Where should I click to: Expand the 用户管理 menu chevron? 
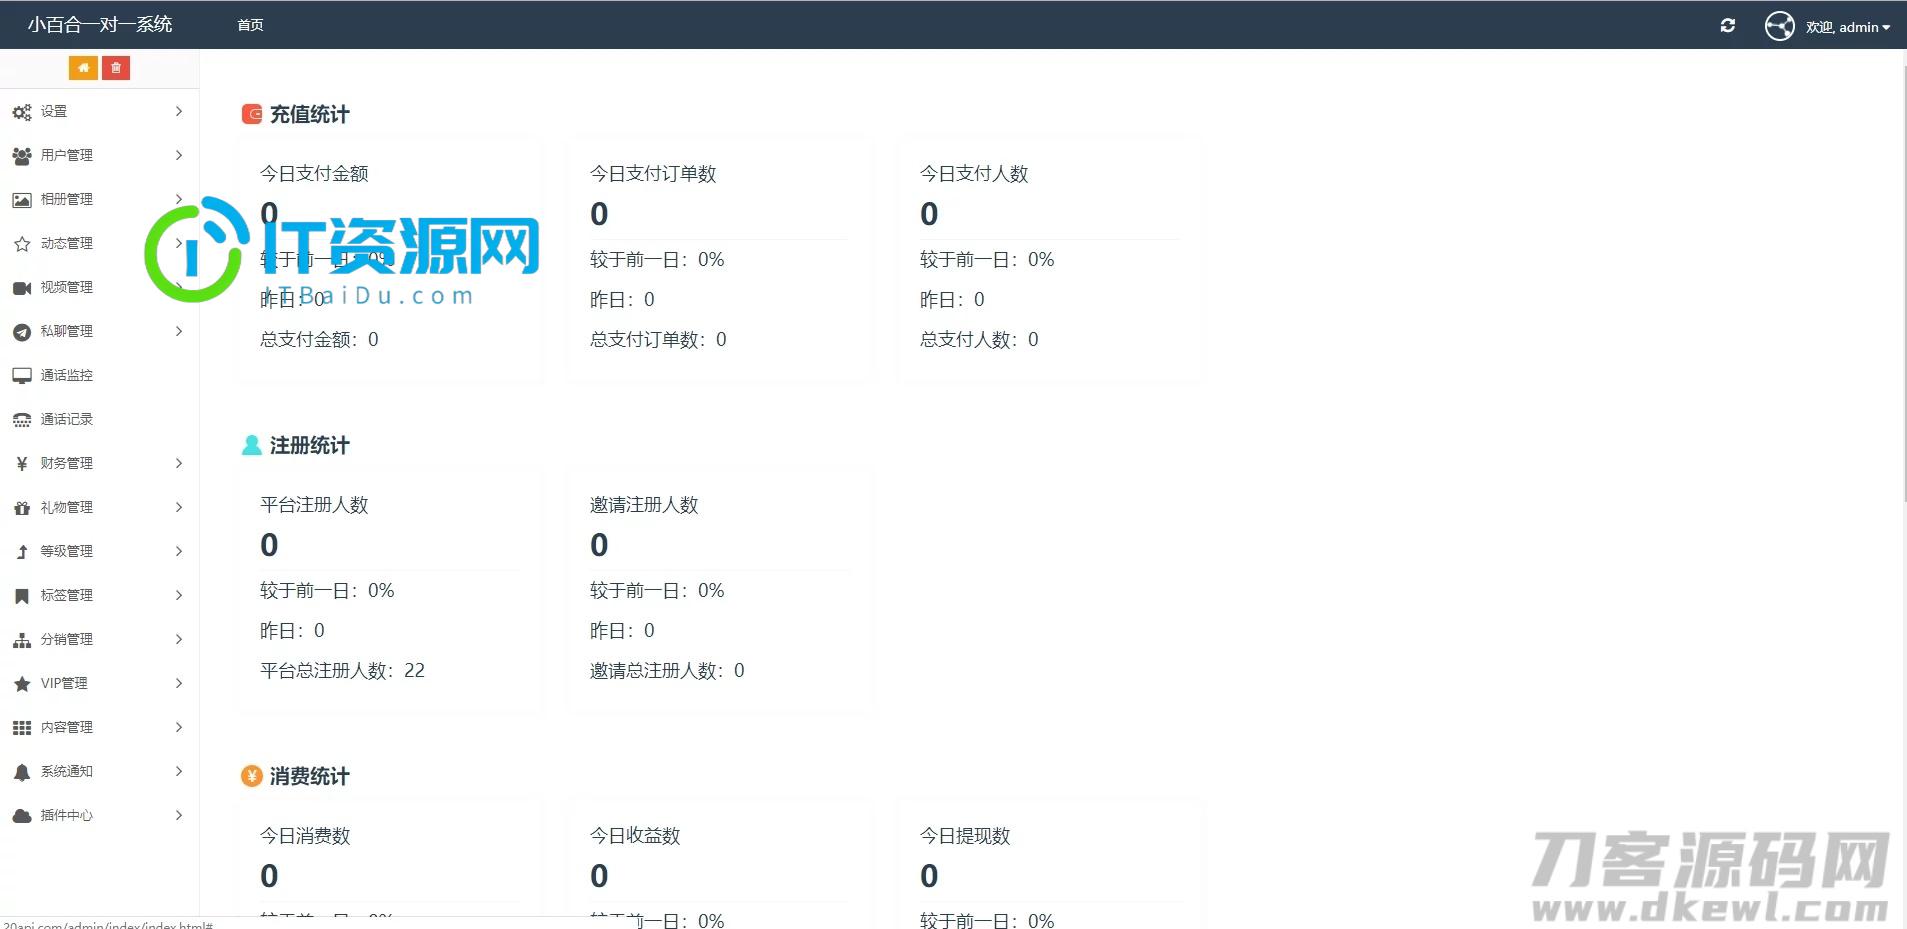tap(179, 155)
